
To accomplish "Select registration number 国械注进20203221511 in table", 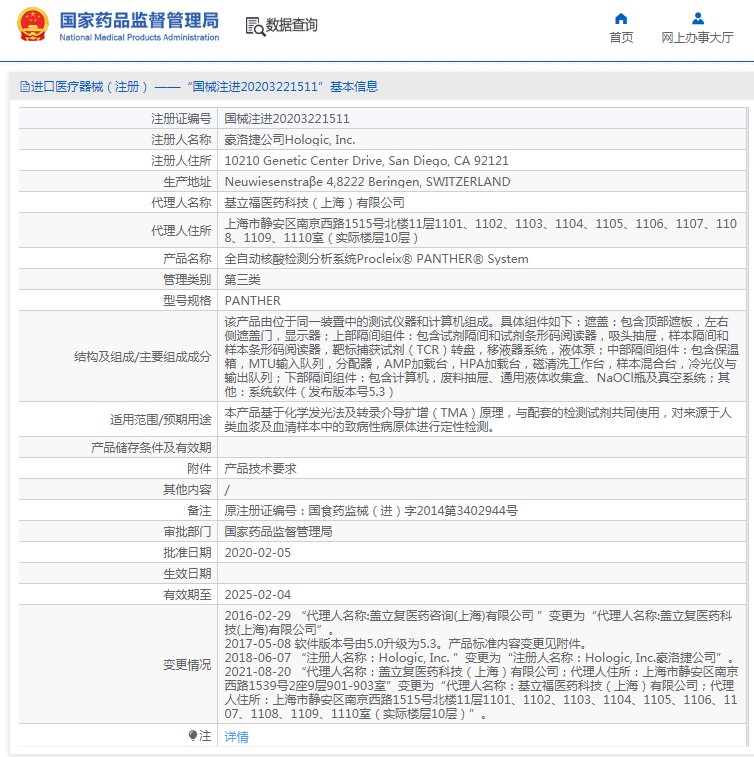I will point(287,119).
